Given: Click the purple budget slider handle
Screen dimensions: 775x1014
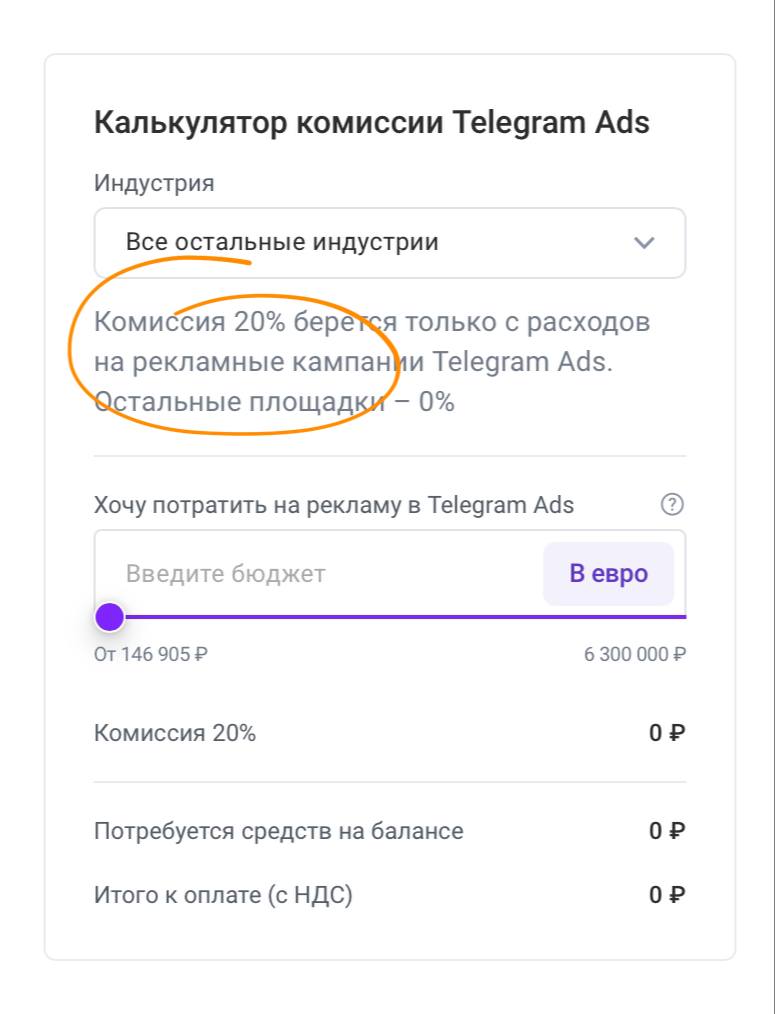Looking at the screenshot, I should 109,617.
